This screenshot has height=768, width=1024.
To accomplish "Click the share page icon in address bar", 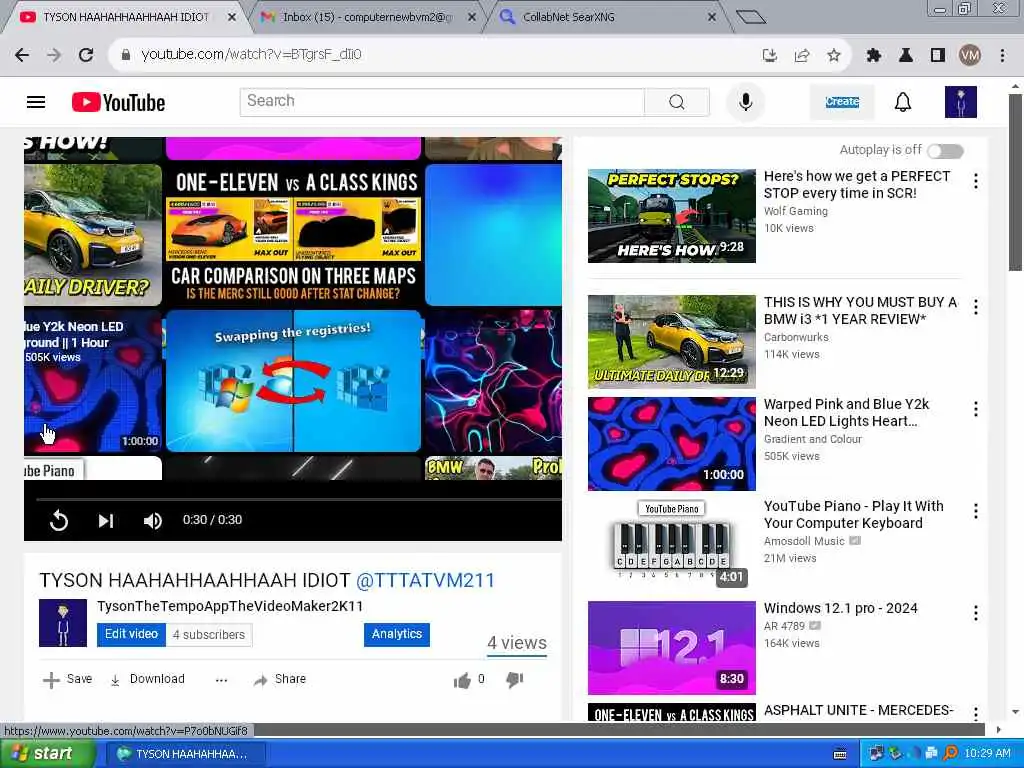I will 802,56.
